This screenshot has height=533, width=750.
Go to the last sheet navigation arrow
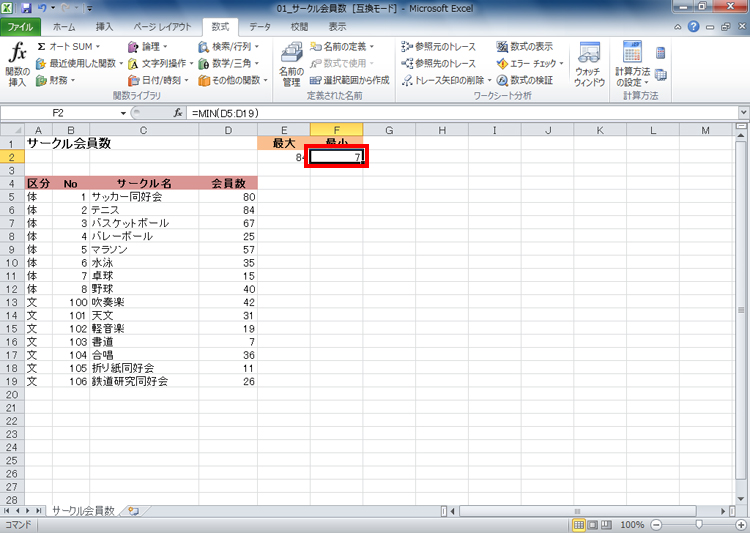coord(39,511)
